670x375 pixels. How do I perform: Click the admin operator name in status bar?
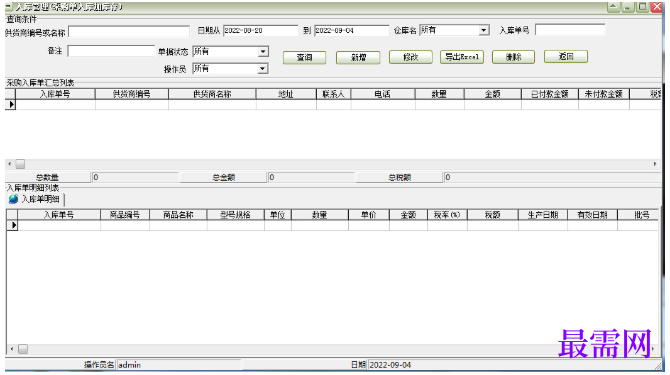tap(129, 365)
